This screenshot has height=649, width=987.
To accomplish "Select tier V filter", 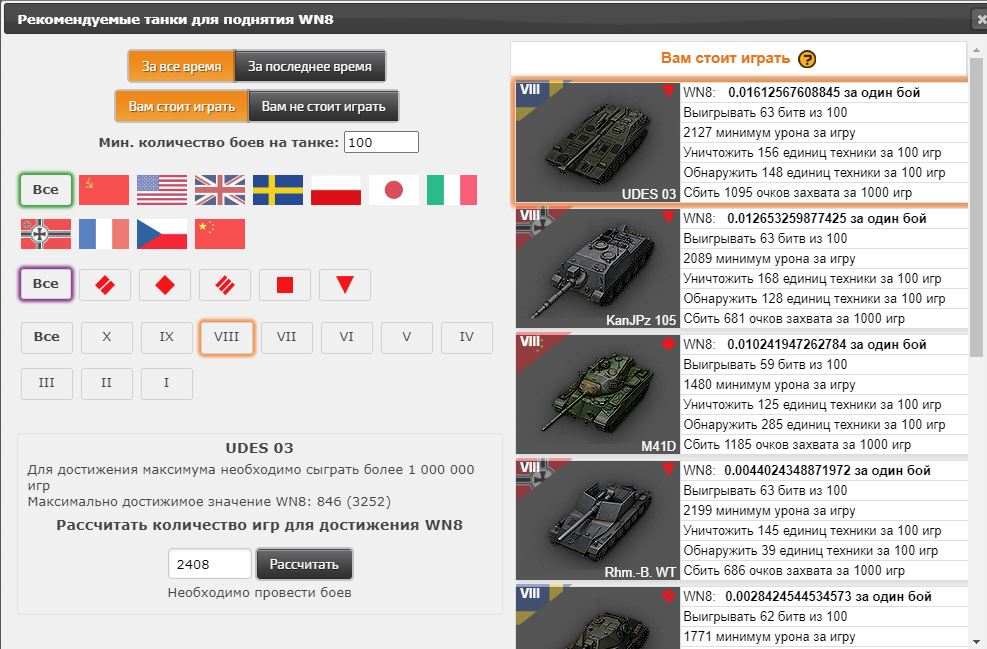I will pyautogui.click(x=407, y=337).
